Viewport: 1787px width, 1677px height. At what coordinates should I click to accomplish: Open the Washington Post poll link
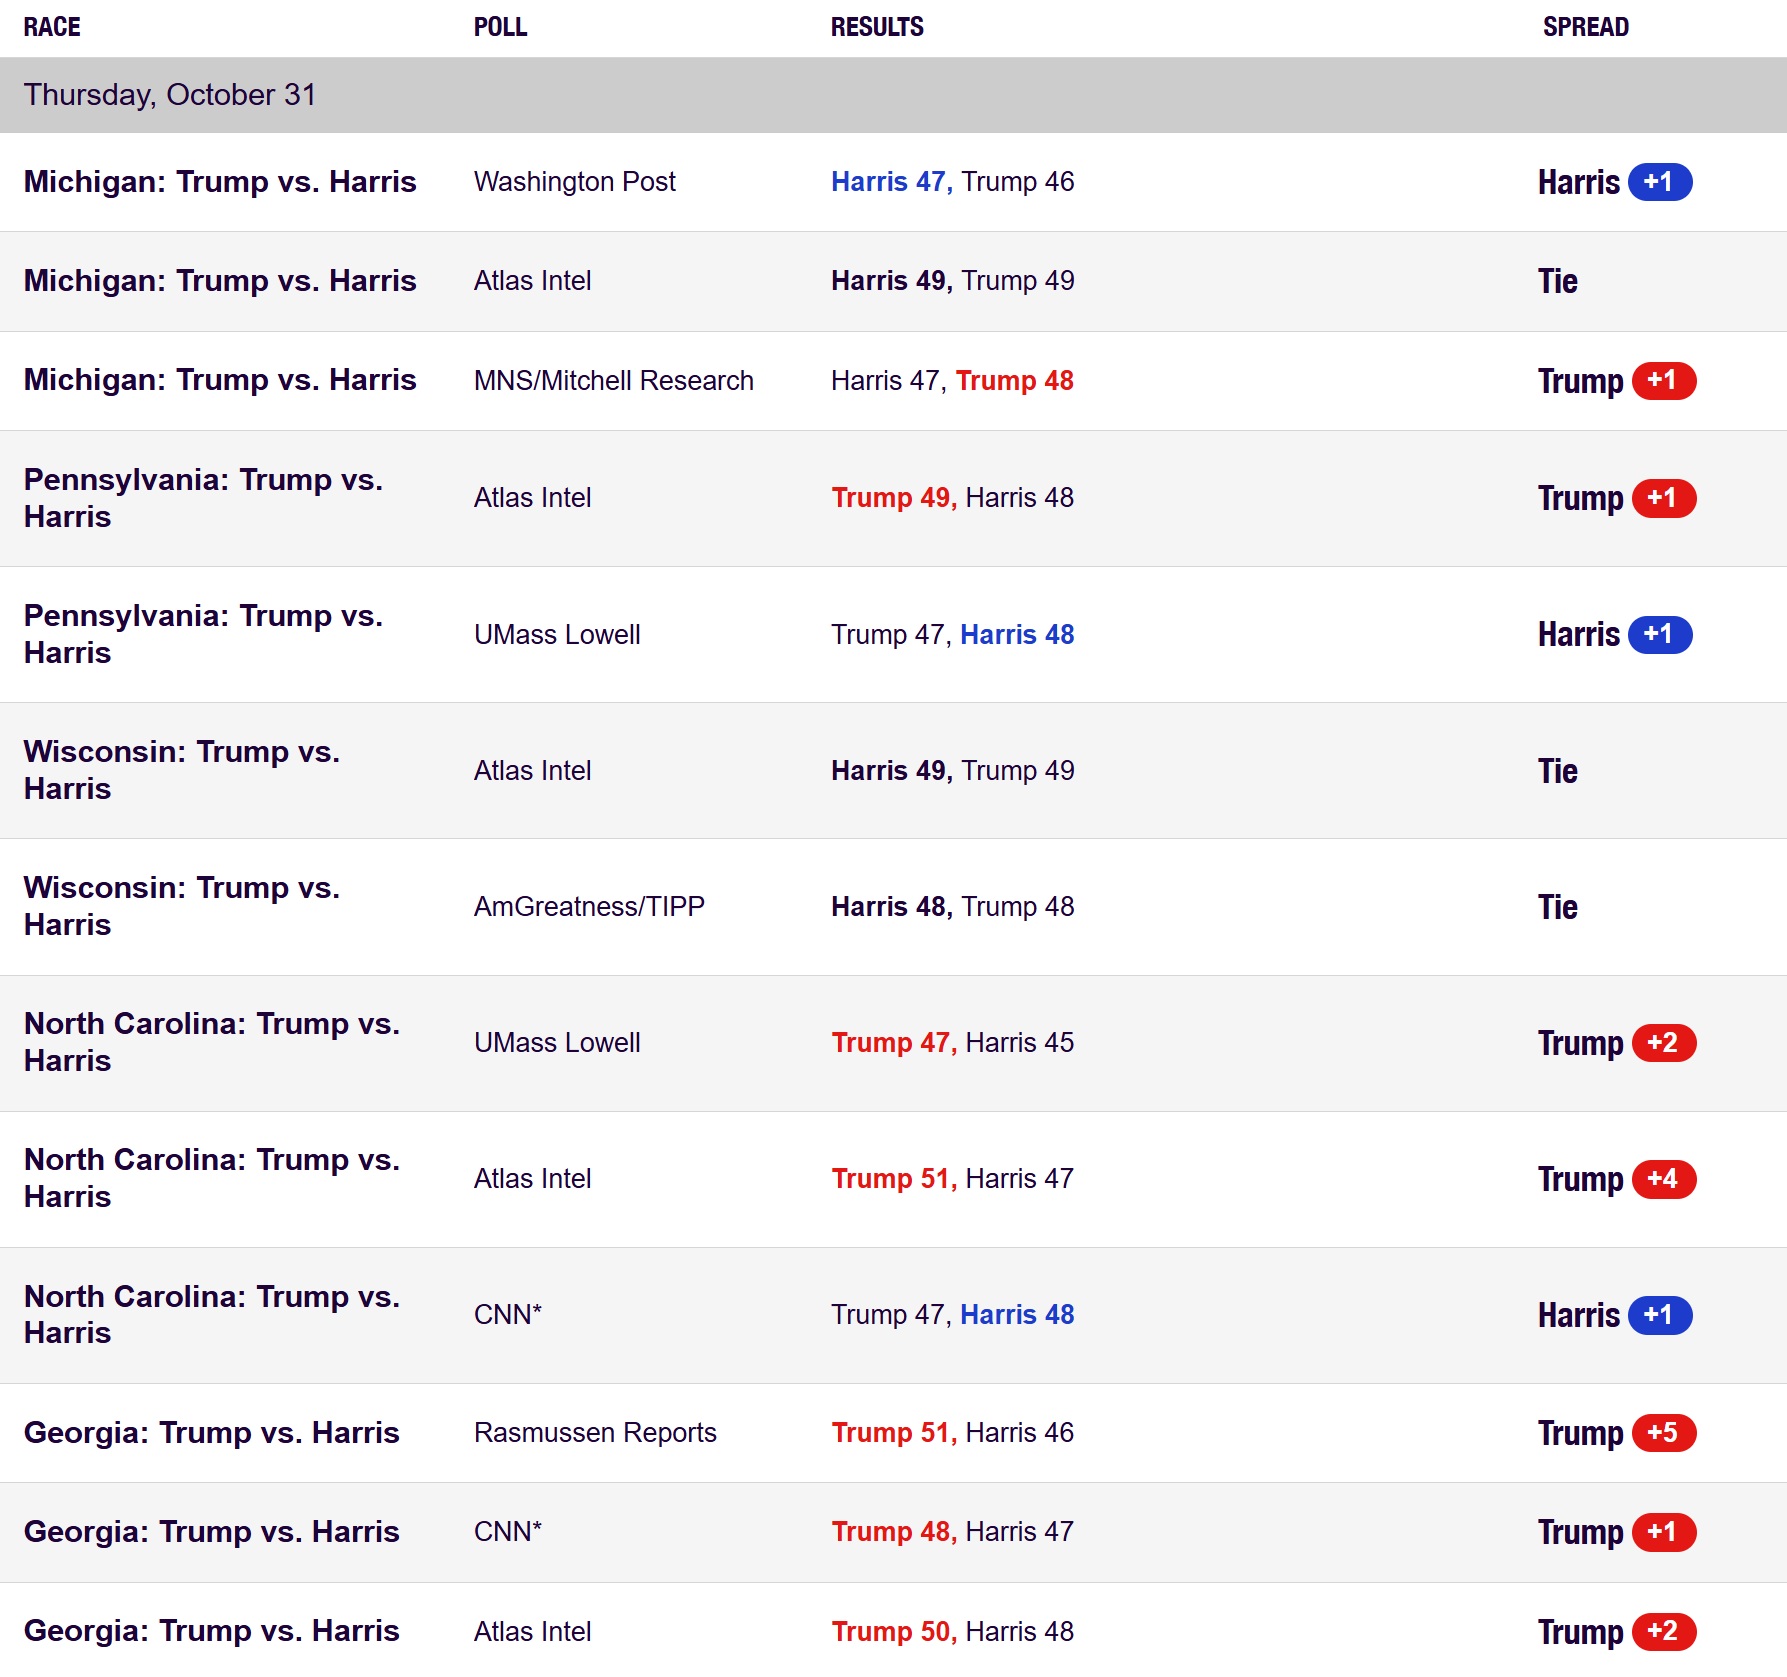click(574, 182)
